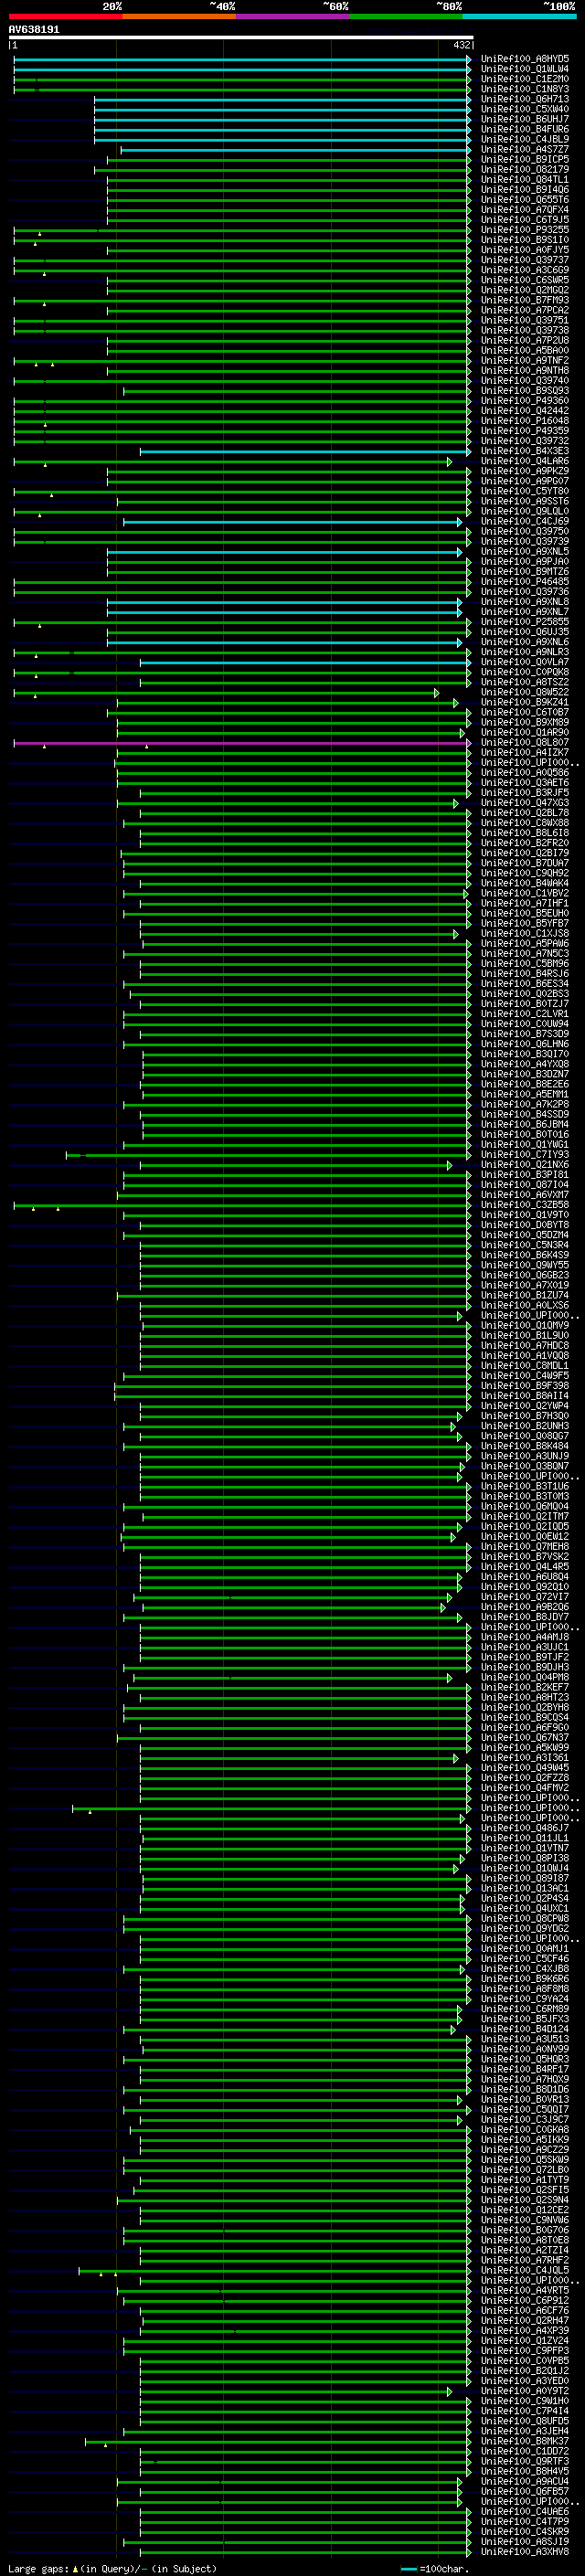The image size is (585, 2576).
Task: Click hit label UniRef100_Q4LAR6
Action: pos(525,461)
